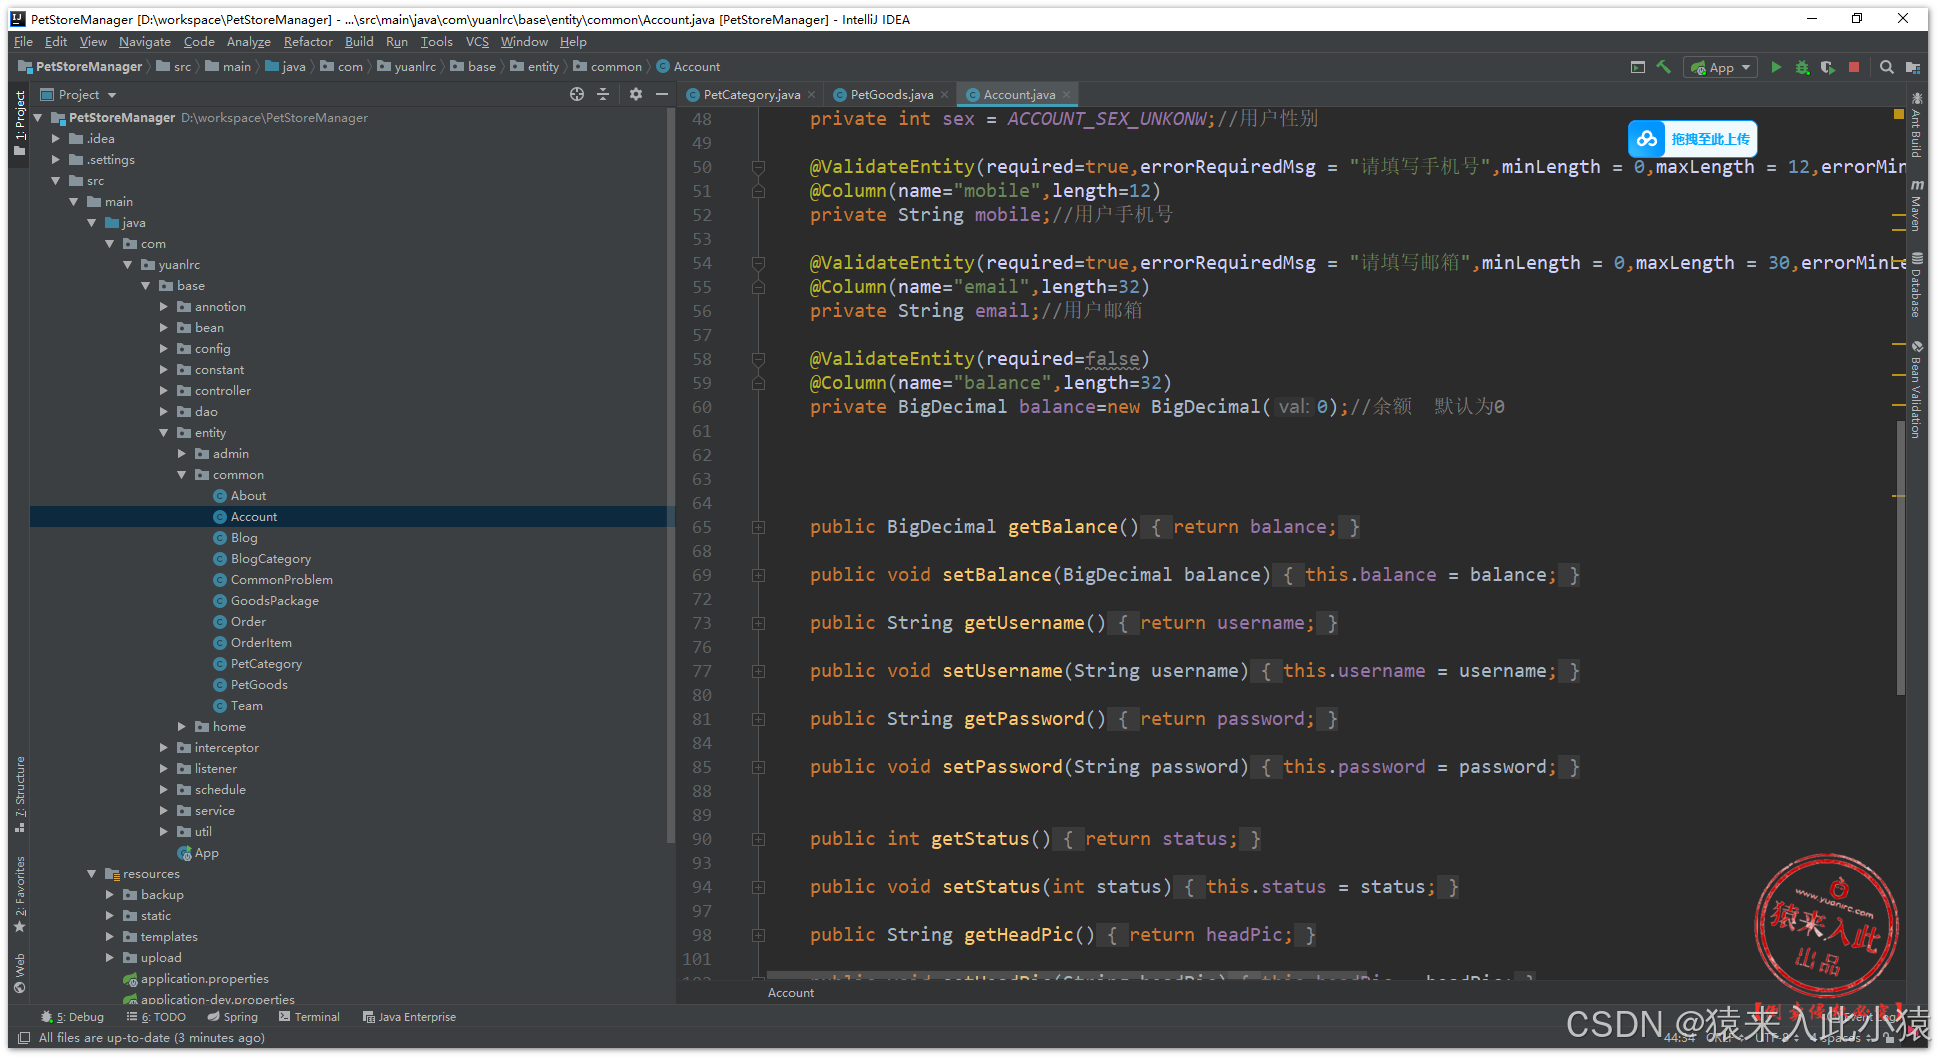This screenshot has height=1057, width=1937.
Task: Start debugging with the green bug icon
Action: pyautogui.click(x=1802, y=67)
